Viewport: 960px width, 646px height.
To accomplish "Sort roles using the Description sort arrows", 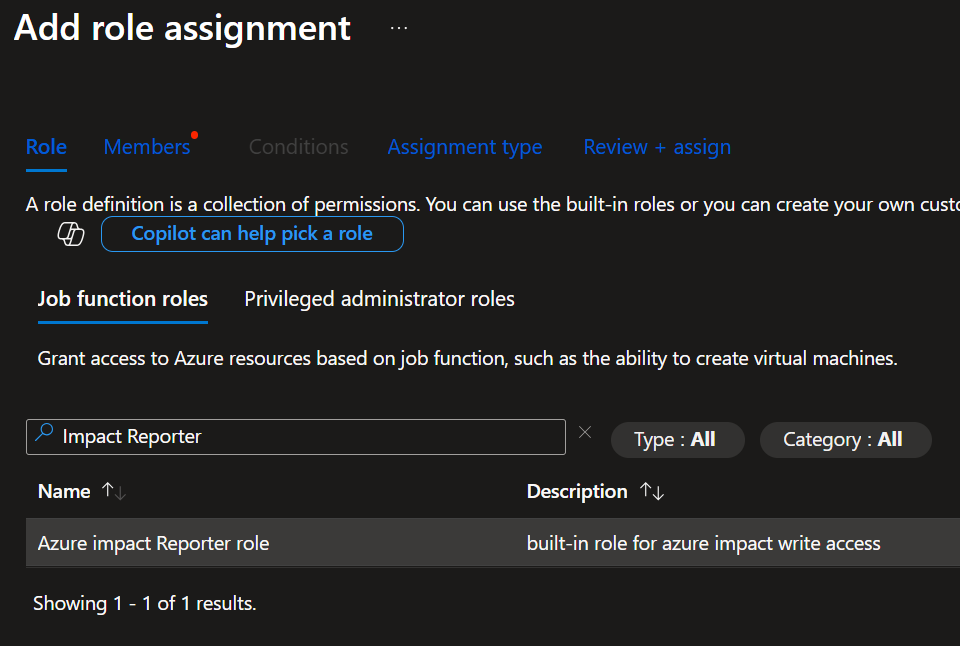I will 652,491.
